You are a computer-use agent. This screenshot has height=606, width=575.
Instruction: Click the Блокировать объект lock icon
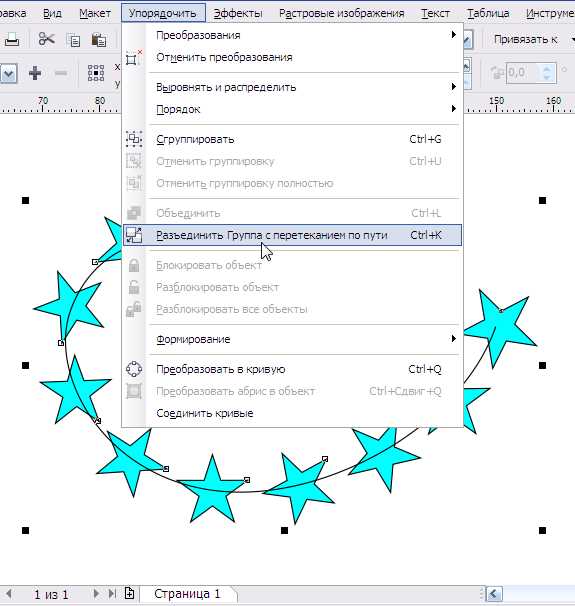click(x=134, y=265)
